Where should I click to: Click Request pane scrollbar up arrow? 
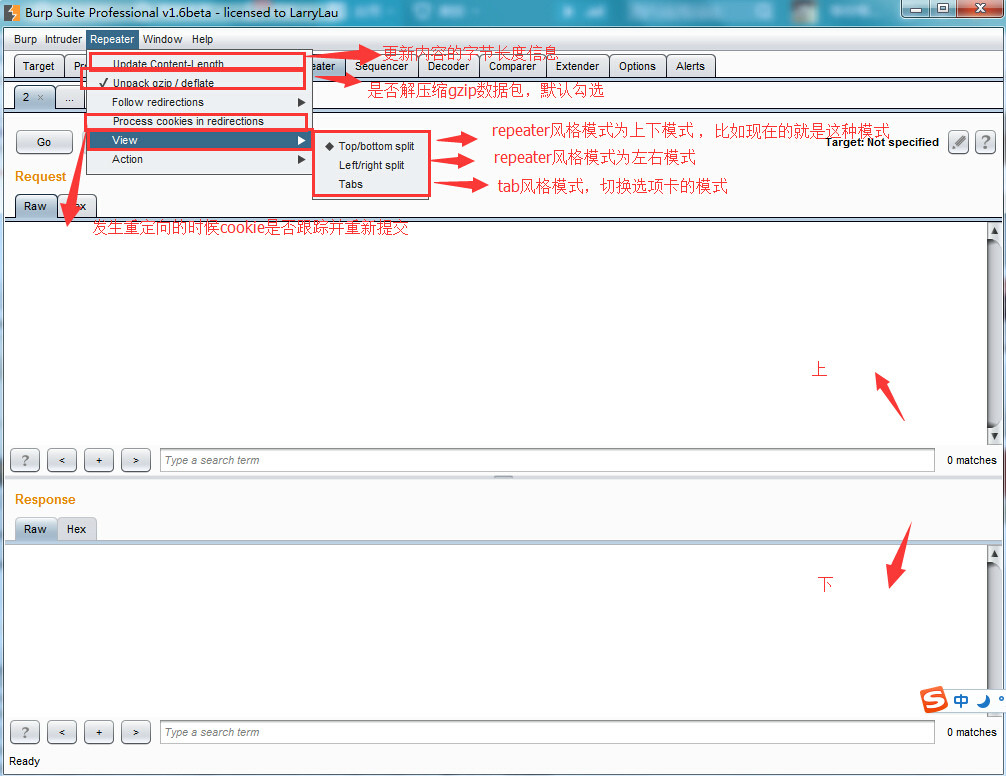[994, 231]
